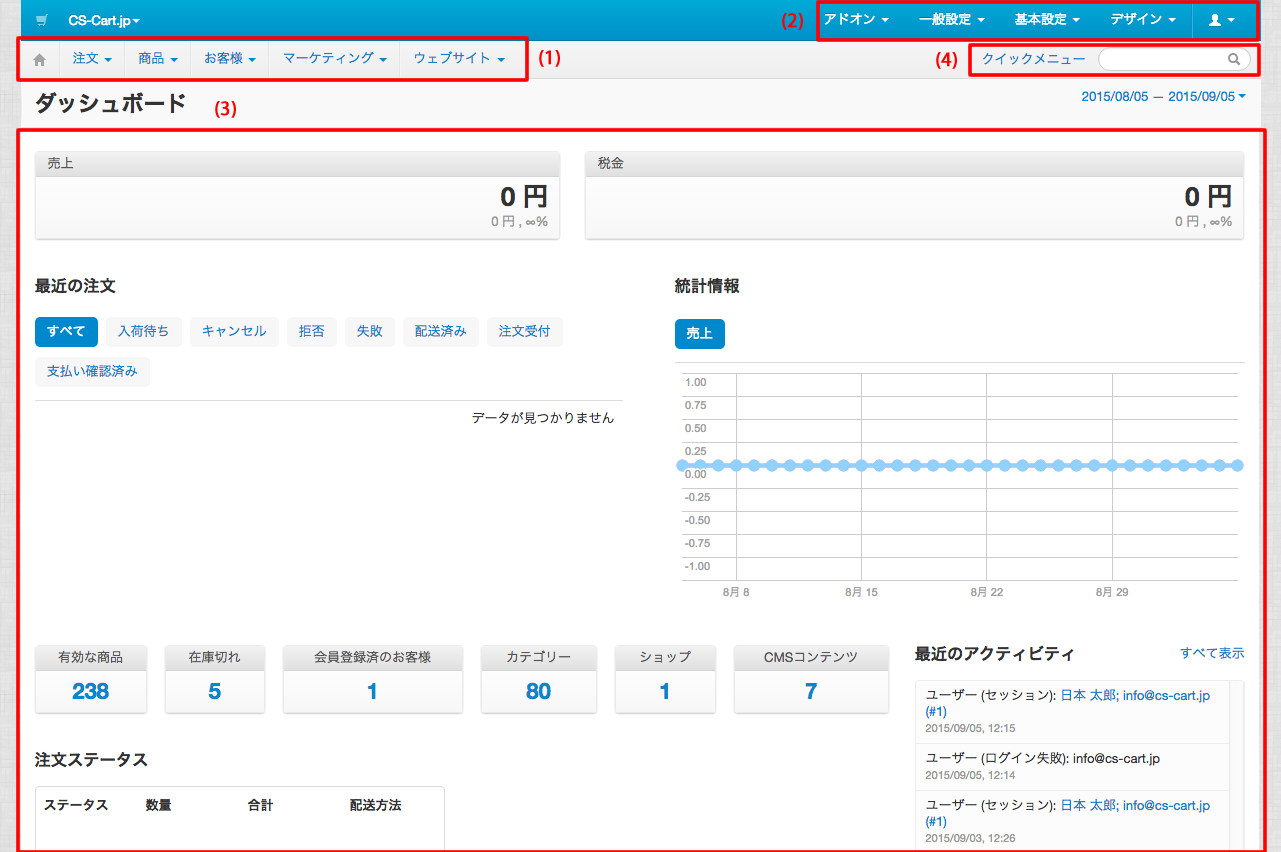Open the 注文 menu
This screenshot has width=1281, height=852.
point(92,59)
